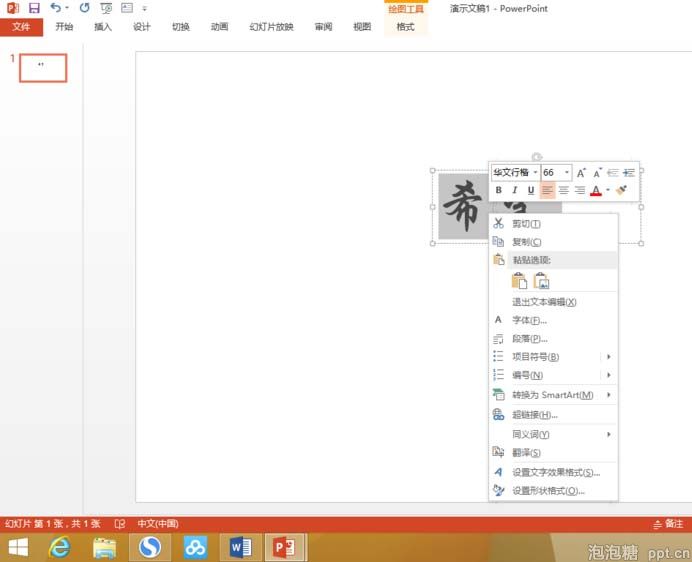The image size is (692, 562).
Task: Click the 希 character in the text box
Action: [x=463, y=207]
